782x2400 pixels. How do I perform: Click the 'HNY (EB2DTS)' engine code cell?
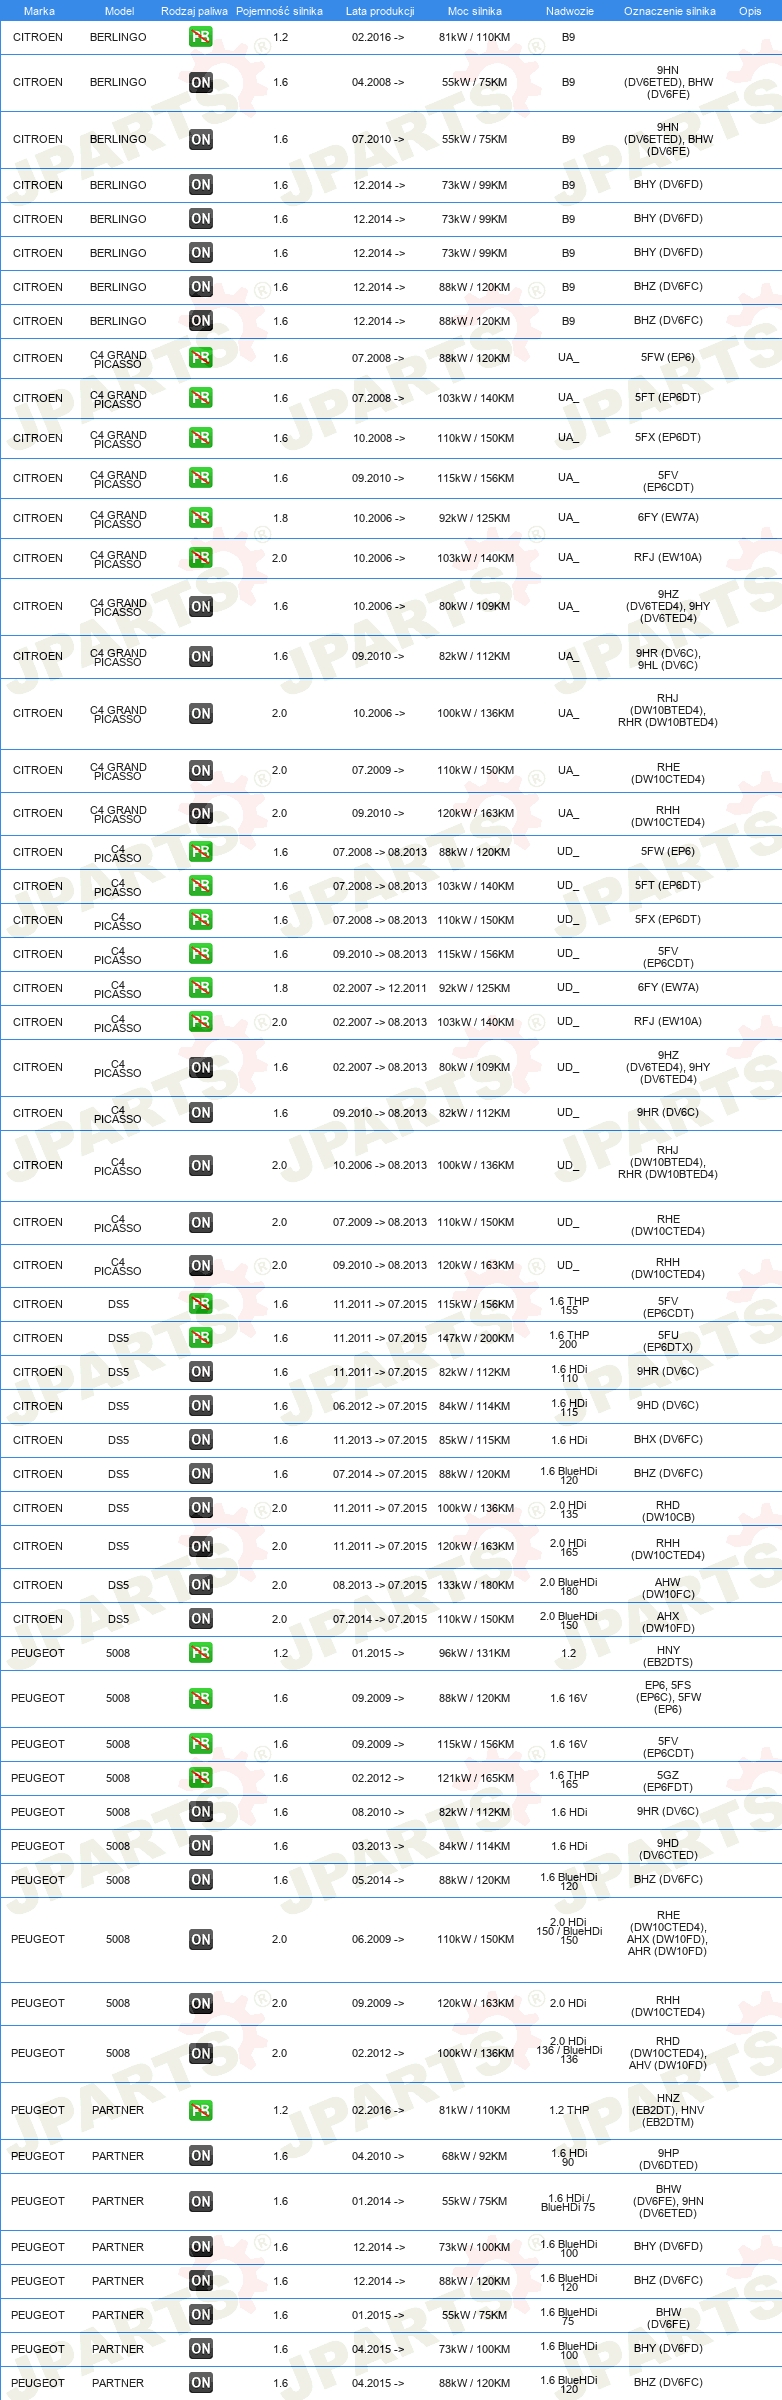[668, 1656]
